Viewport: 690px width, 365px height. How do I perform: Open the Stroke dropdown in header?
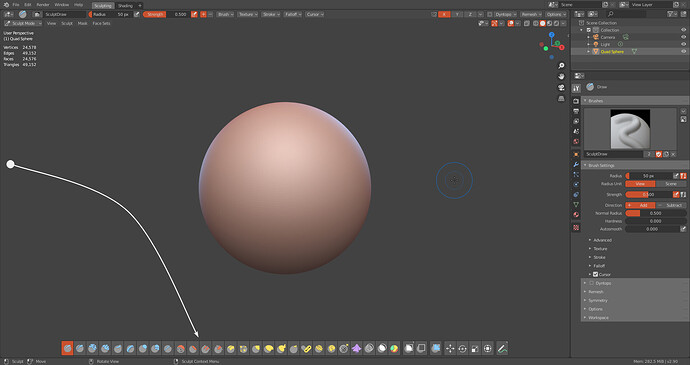271,14
